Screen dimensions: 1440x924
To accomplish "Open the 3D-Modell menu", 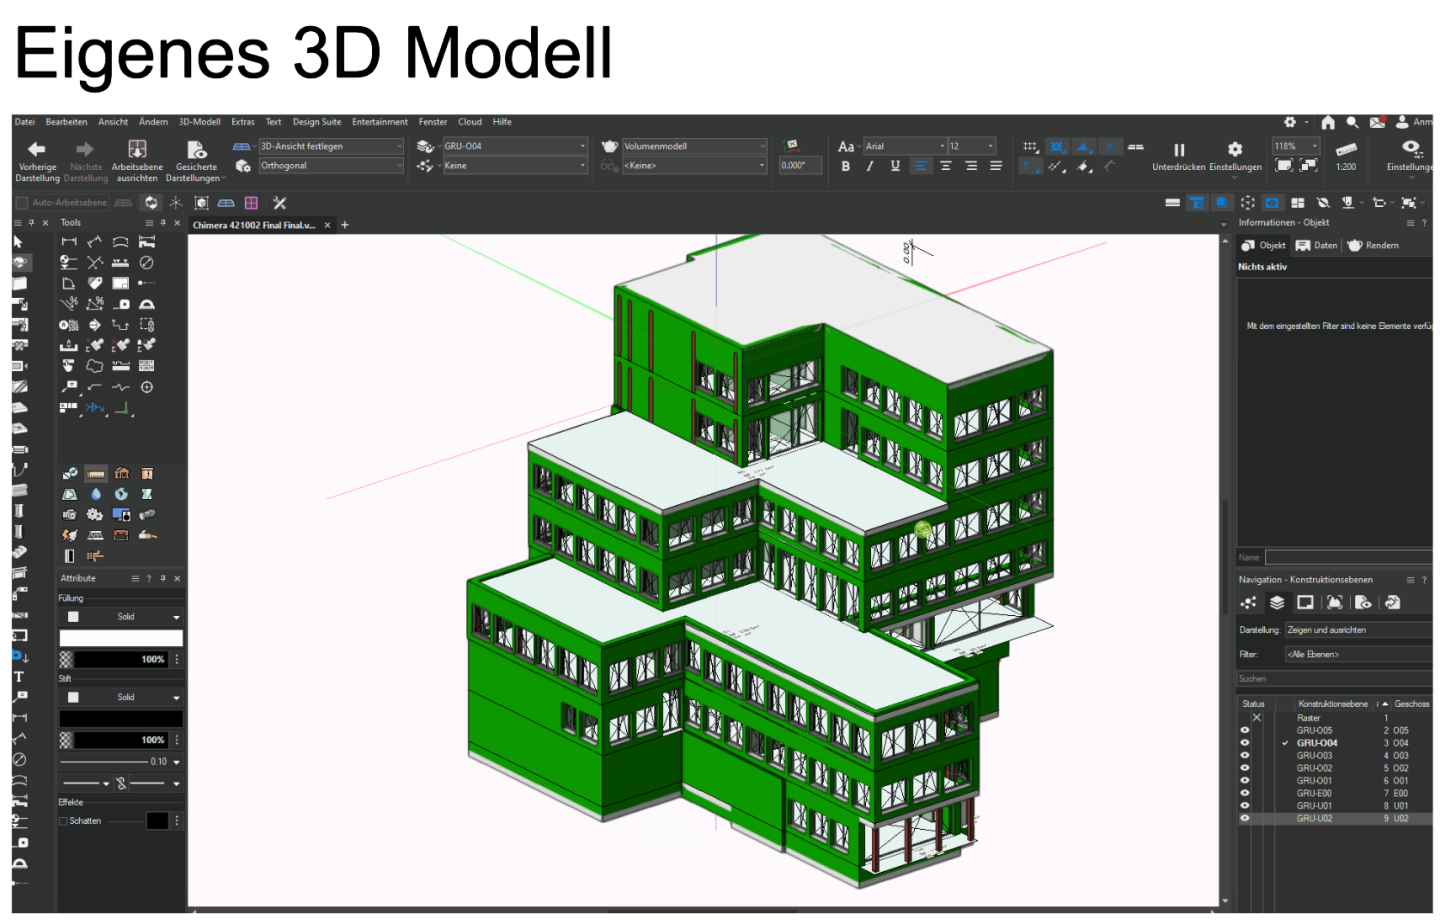I will point(200,122).
